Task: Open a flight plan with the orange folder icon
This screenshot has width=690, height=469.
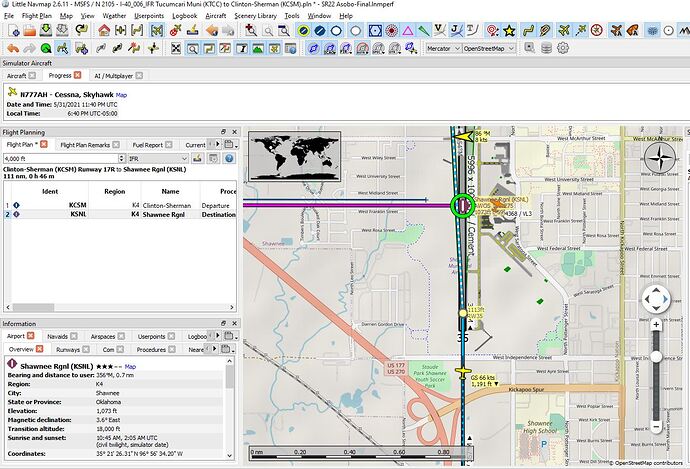Action: pyautogui.click(x=29, y=30)
